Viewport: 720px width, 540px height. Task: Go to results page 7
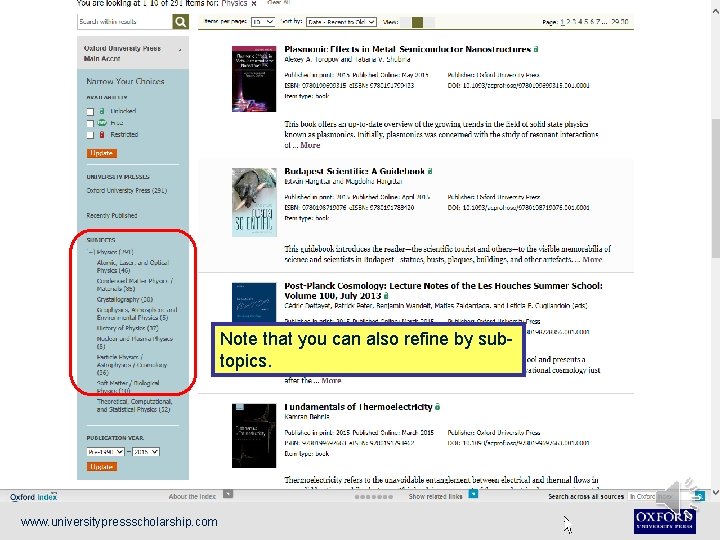tap(598, 22)
